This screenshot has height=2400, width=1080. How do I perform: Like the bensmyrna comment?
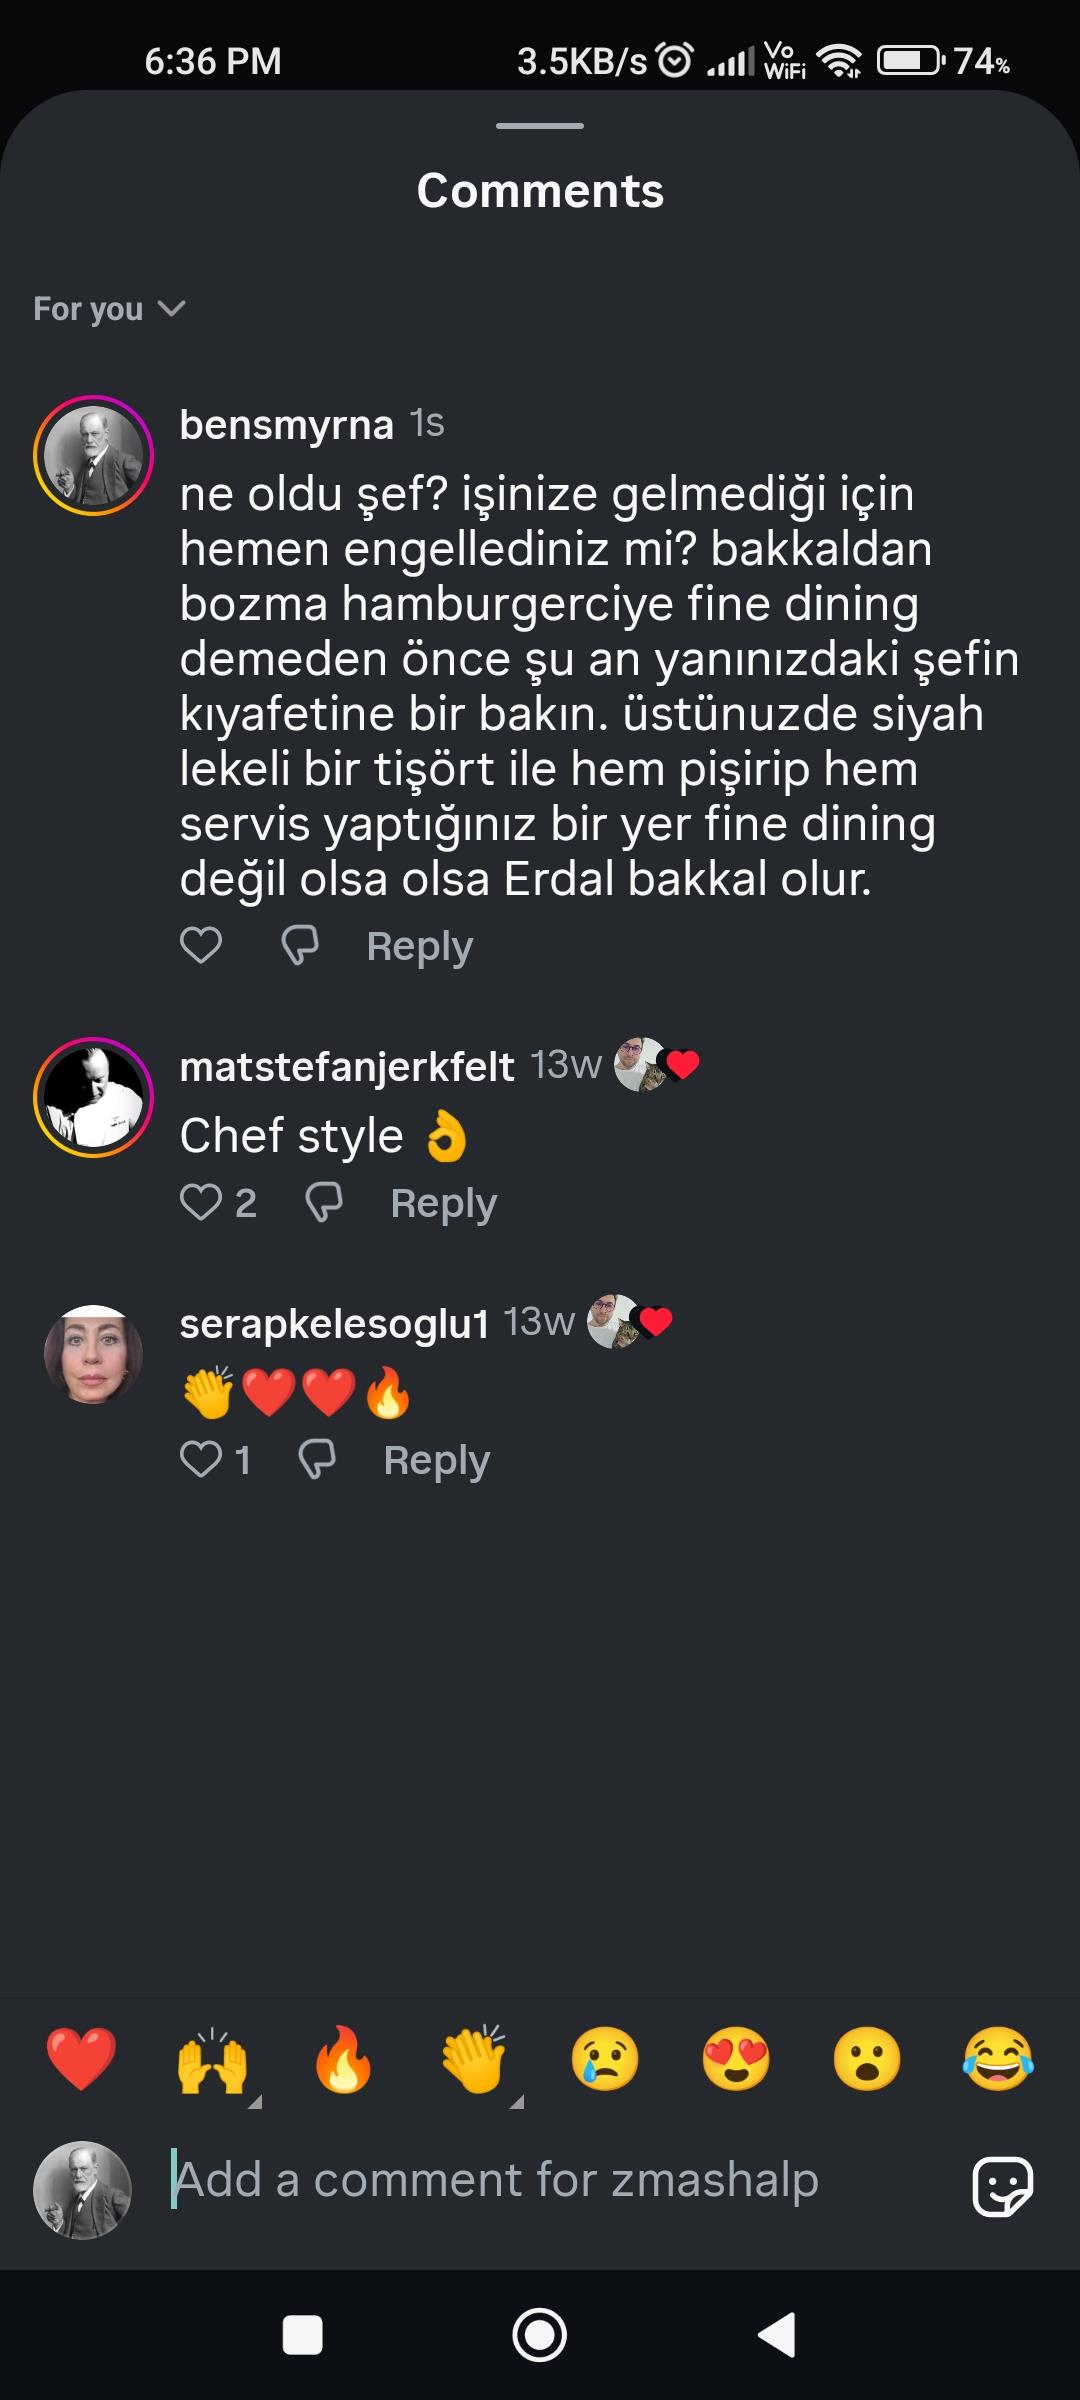[x=201, y=945]
